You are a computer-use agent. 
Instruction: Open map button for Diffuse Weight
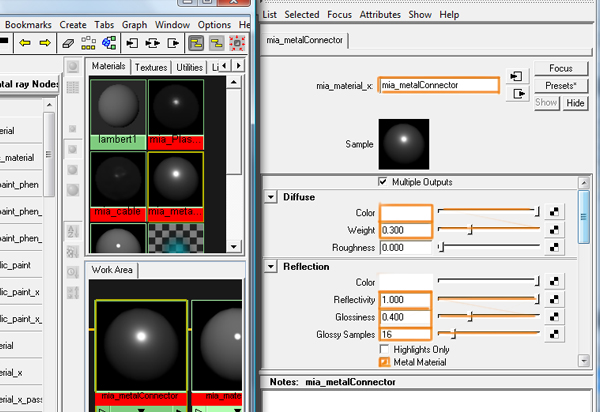click(554, 230)
